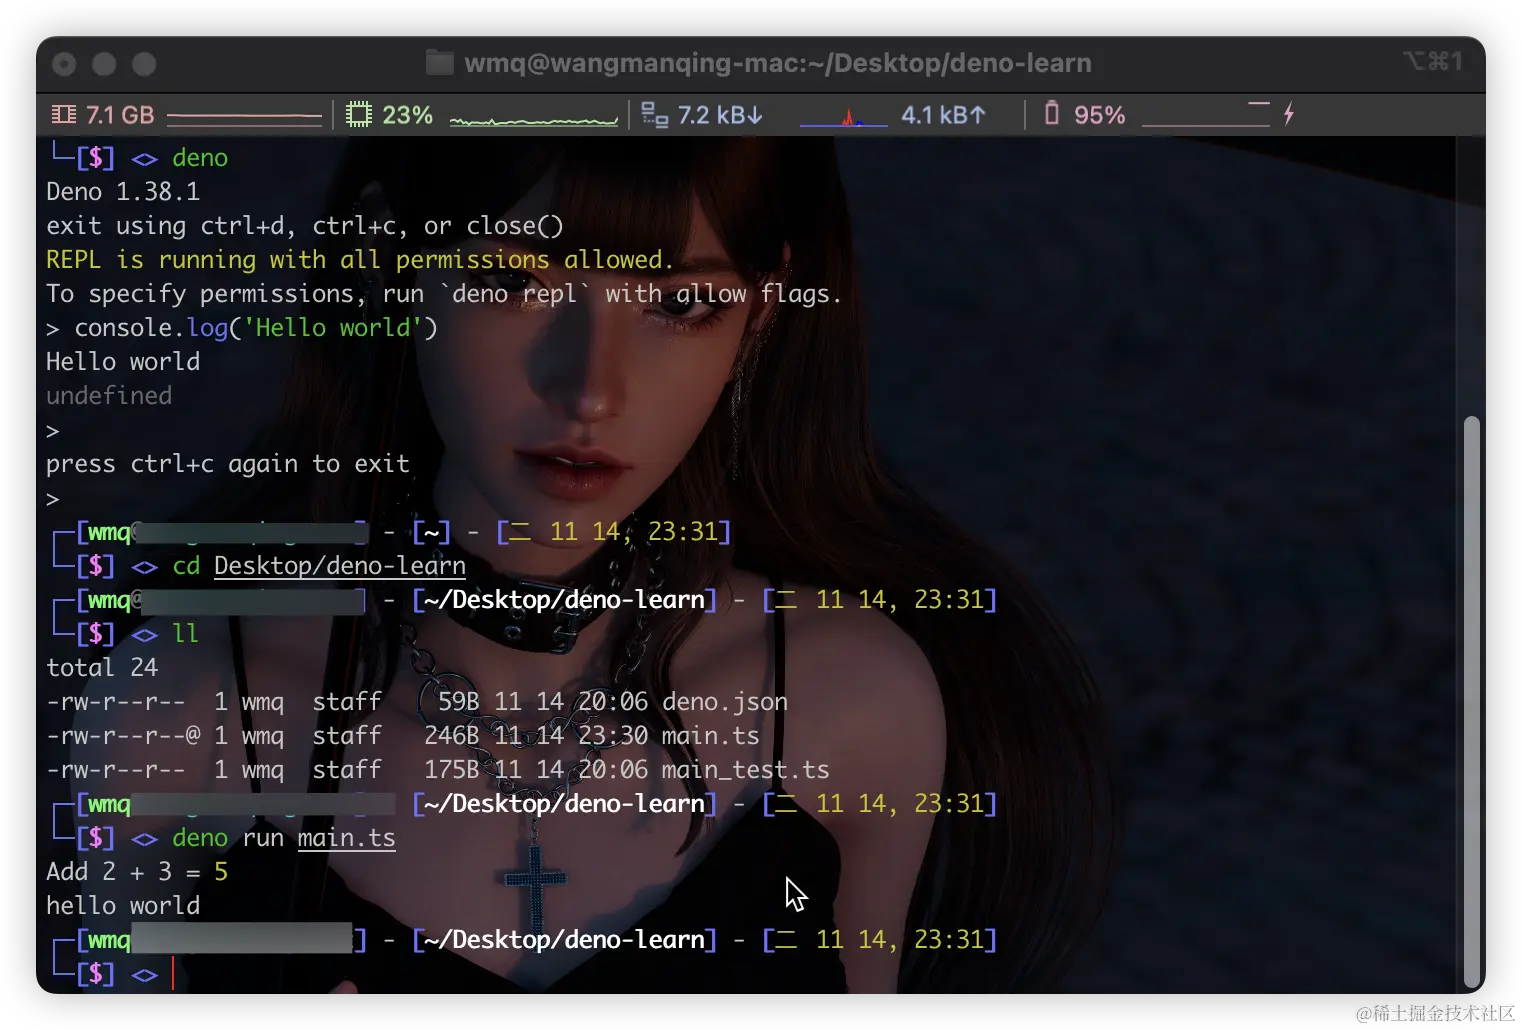1522x1030 pixels.
Task: Click the console.log('Hello world') input line
Action: [x=242, y=328]
